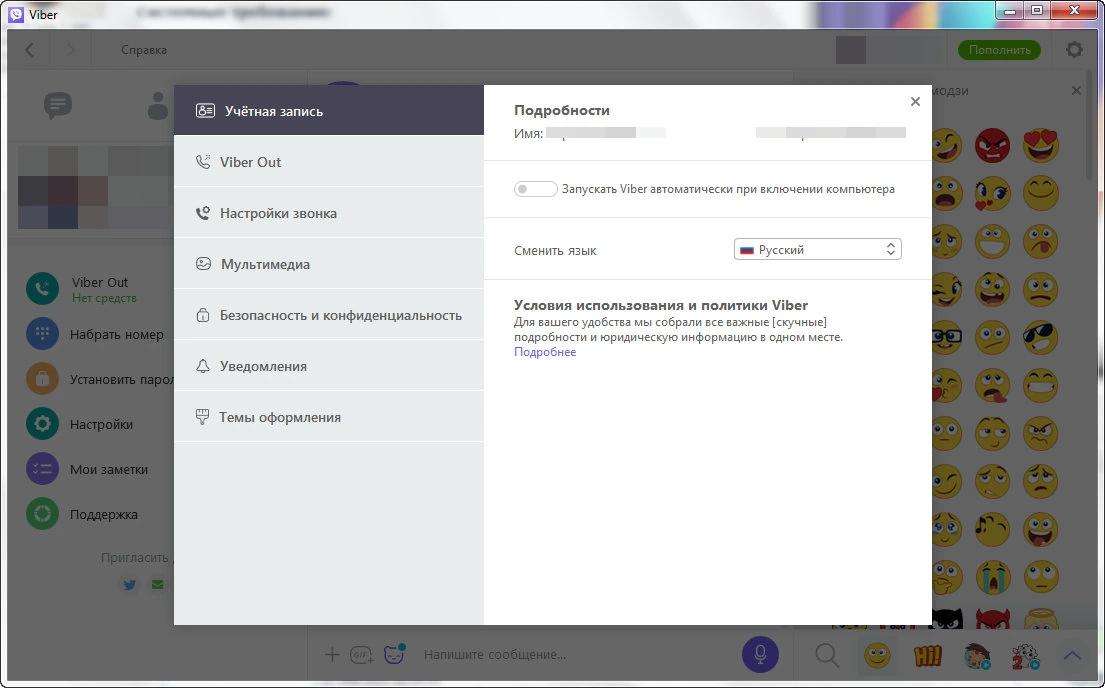1105x688 pixels.
Task: Click the gear icon in the top bar
Action: point(1074,49)
